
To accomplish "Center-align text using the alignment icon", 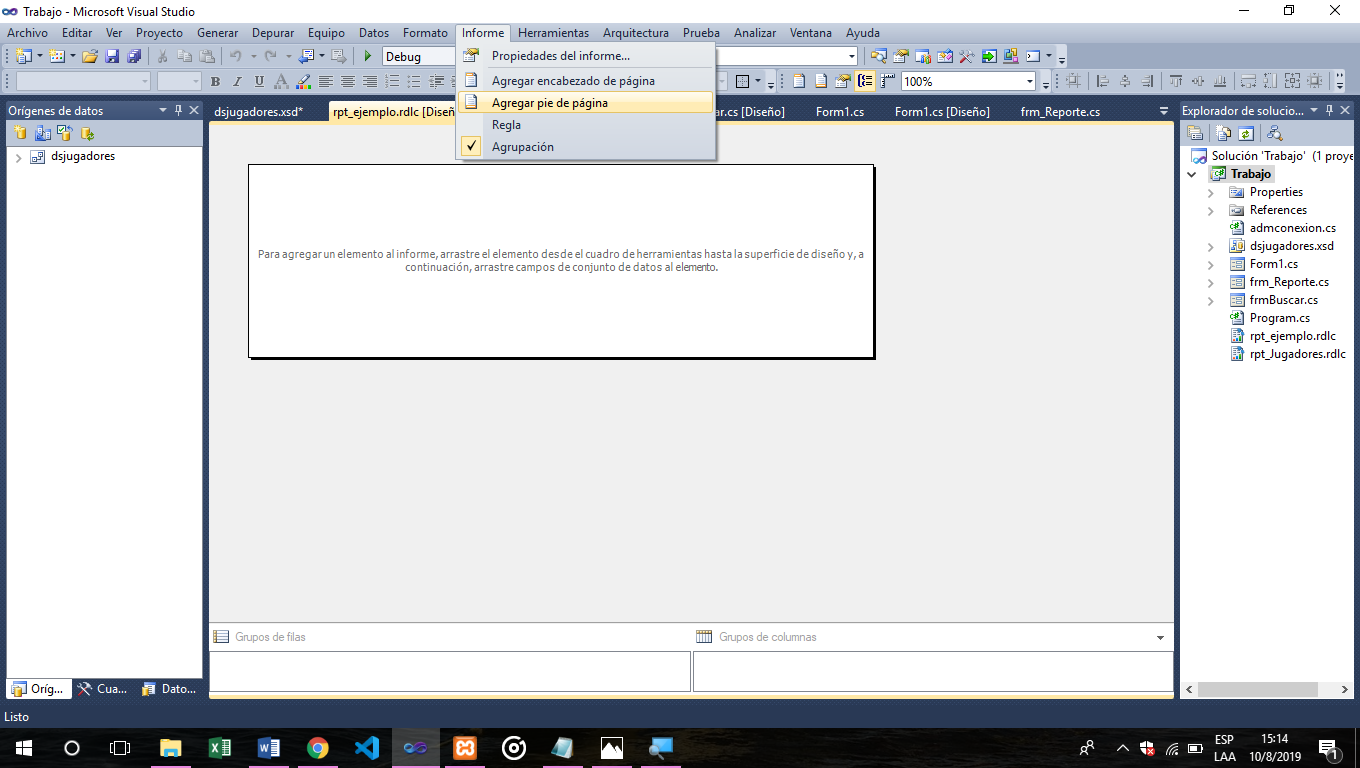I will pyautogui.click(x=347, y=81).
